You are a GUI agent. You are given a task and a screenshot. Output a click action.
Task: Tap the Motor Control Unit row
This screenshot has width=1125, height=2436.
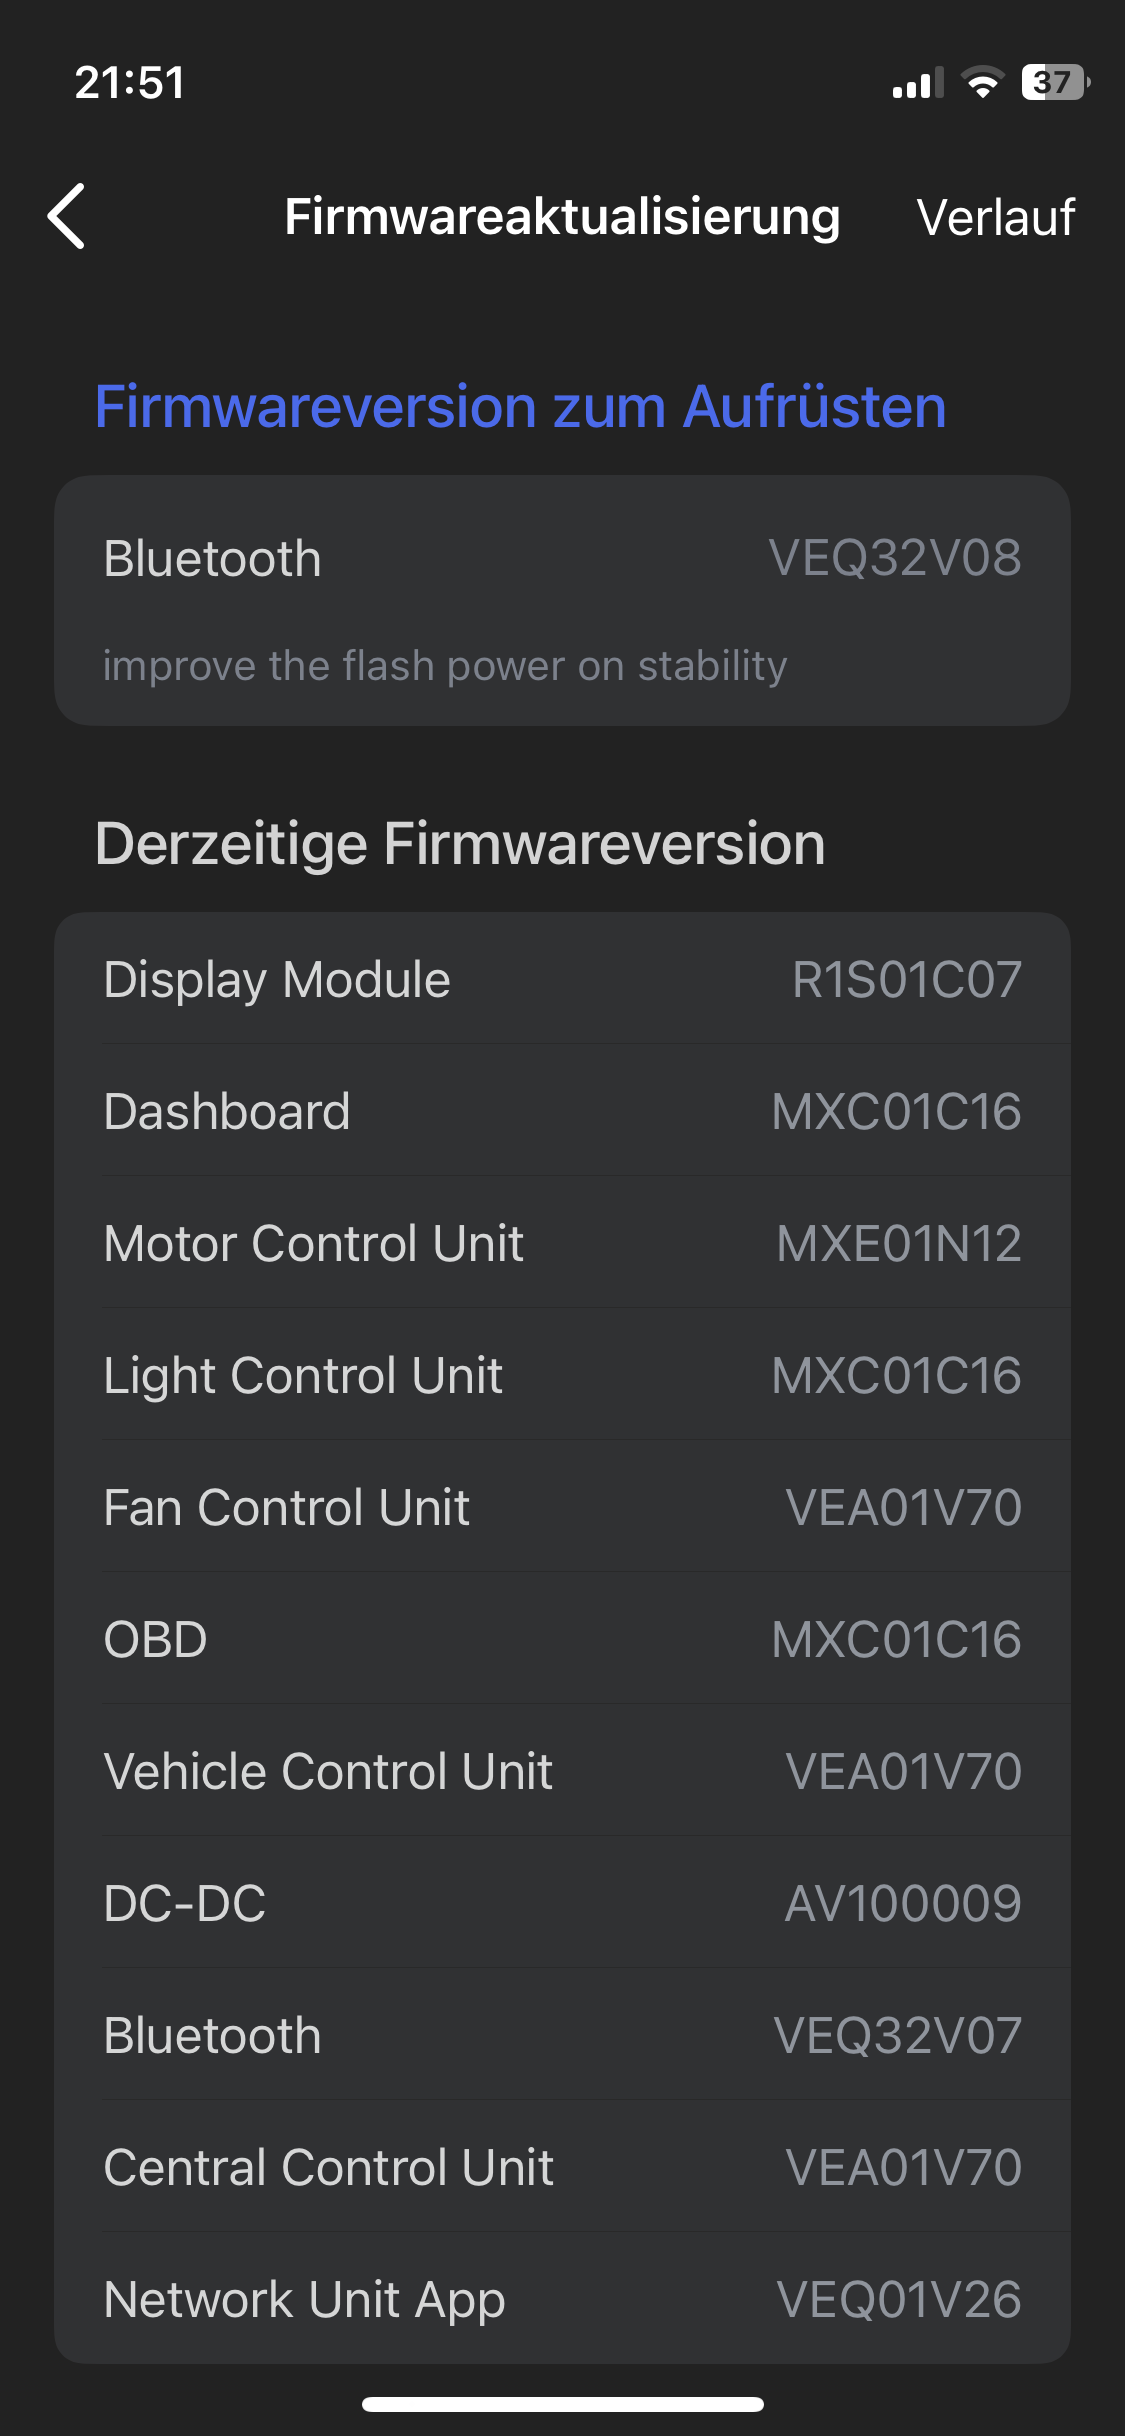coord(562,1243)
